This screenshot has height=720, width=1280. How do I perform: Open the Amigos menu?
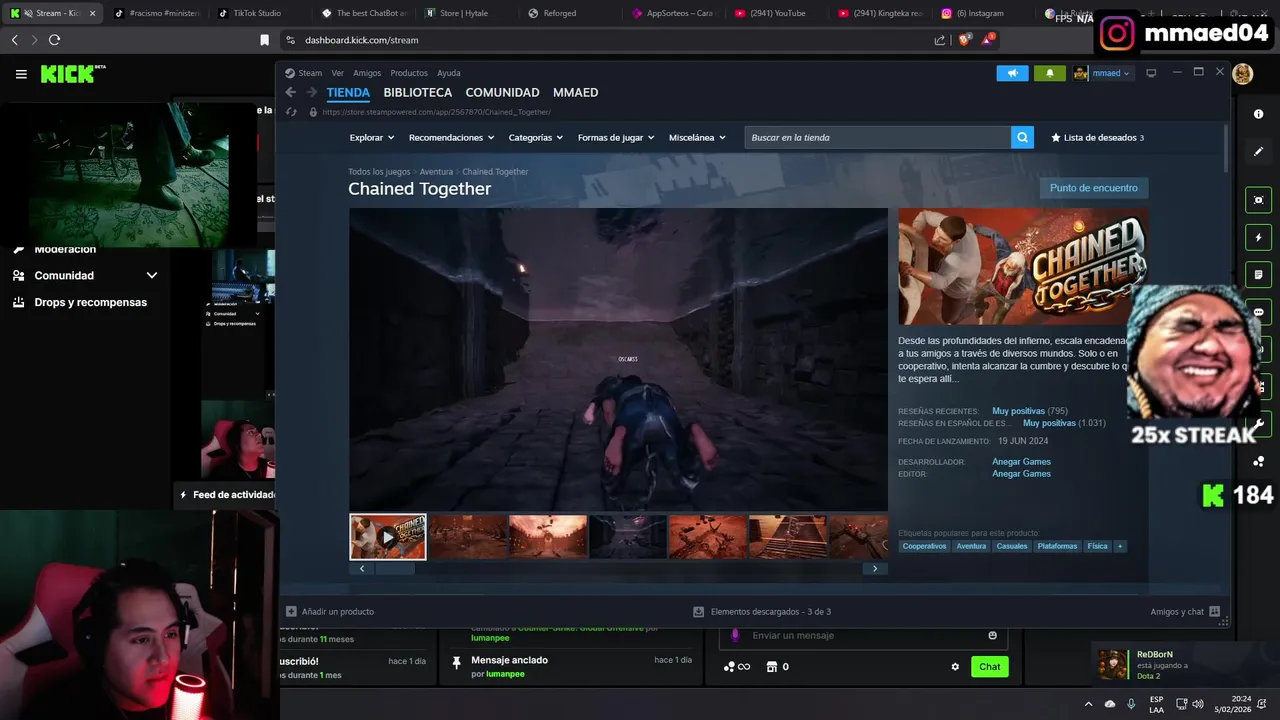(x=367, y=73)
